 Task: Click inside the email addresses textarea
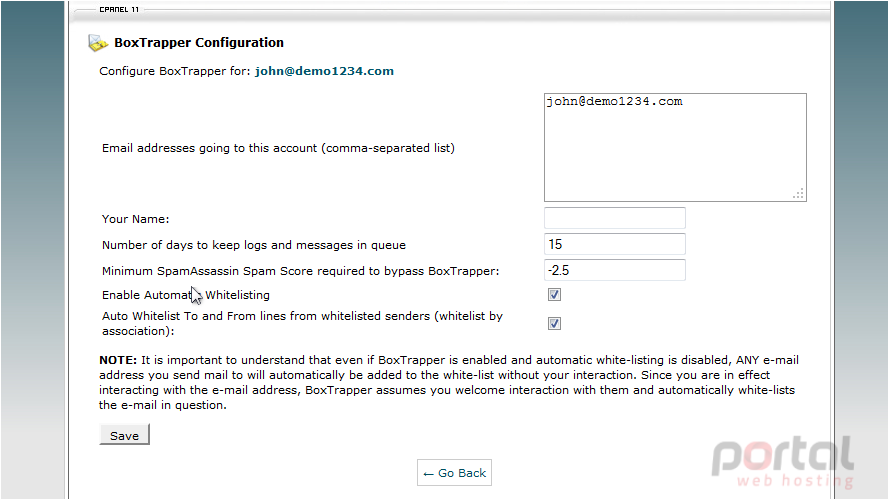click(675, 147)
